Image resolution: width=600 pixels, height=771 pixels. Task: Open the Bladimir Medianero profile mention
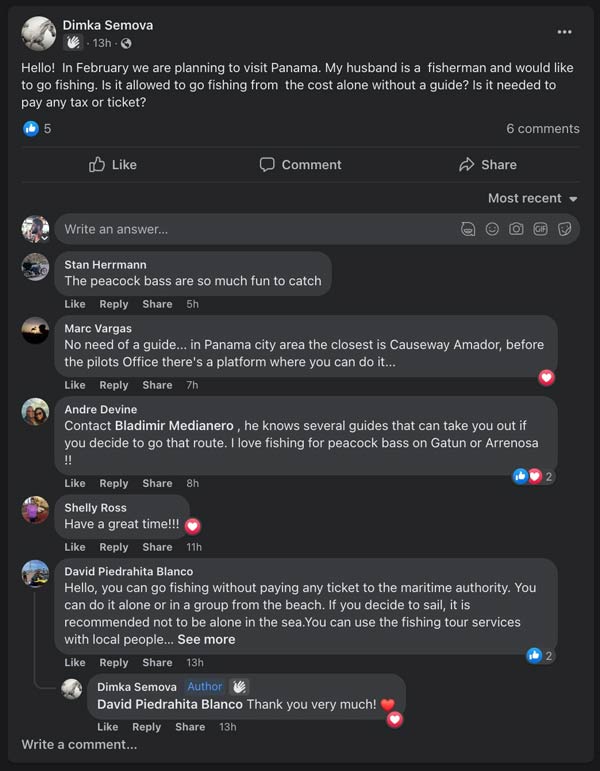pyautogui.click(x=174, y=426)
